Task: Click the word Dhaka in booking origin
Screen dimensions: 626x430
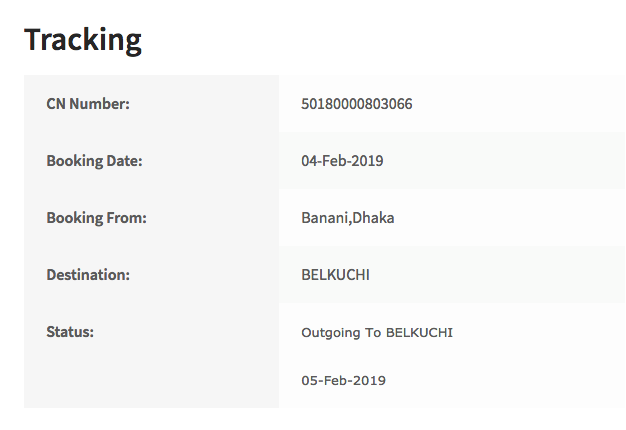Action: tap(373, 218)
